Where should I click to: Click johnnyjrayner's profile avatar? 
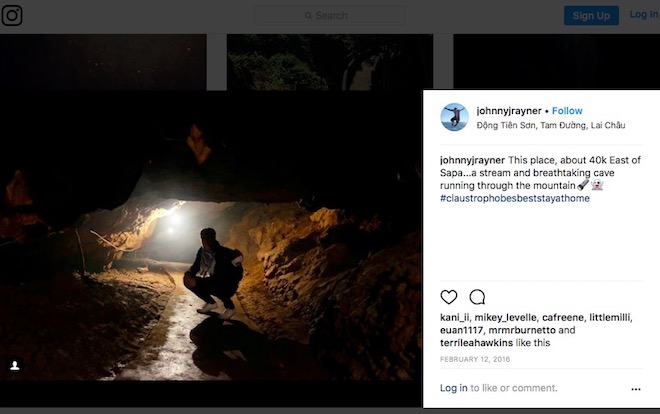pos(454,117)
